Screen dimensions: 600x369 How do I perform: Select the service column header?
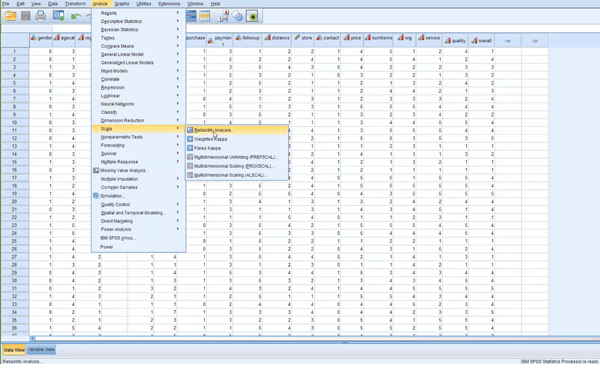click(x=429, y=40)
